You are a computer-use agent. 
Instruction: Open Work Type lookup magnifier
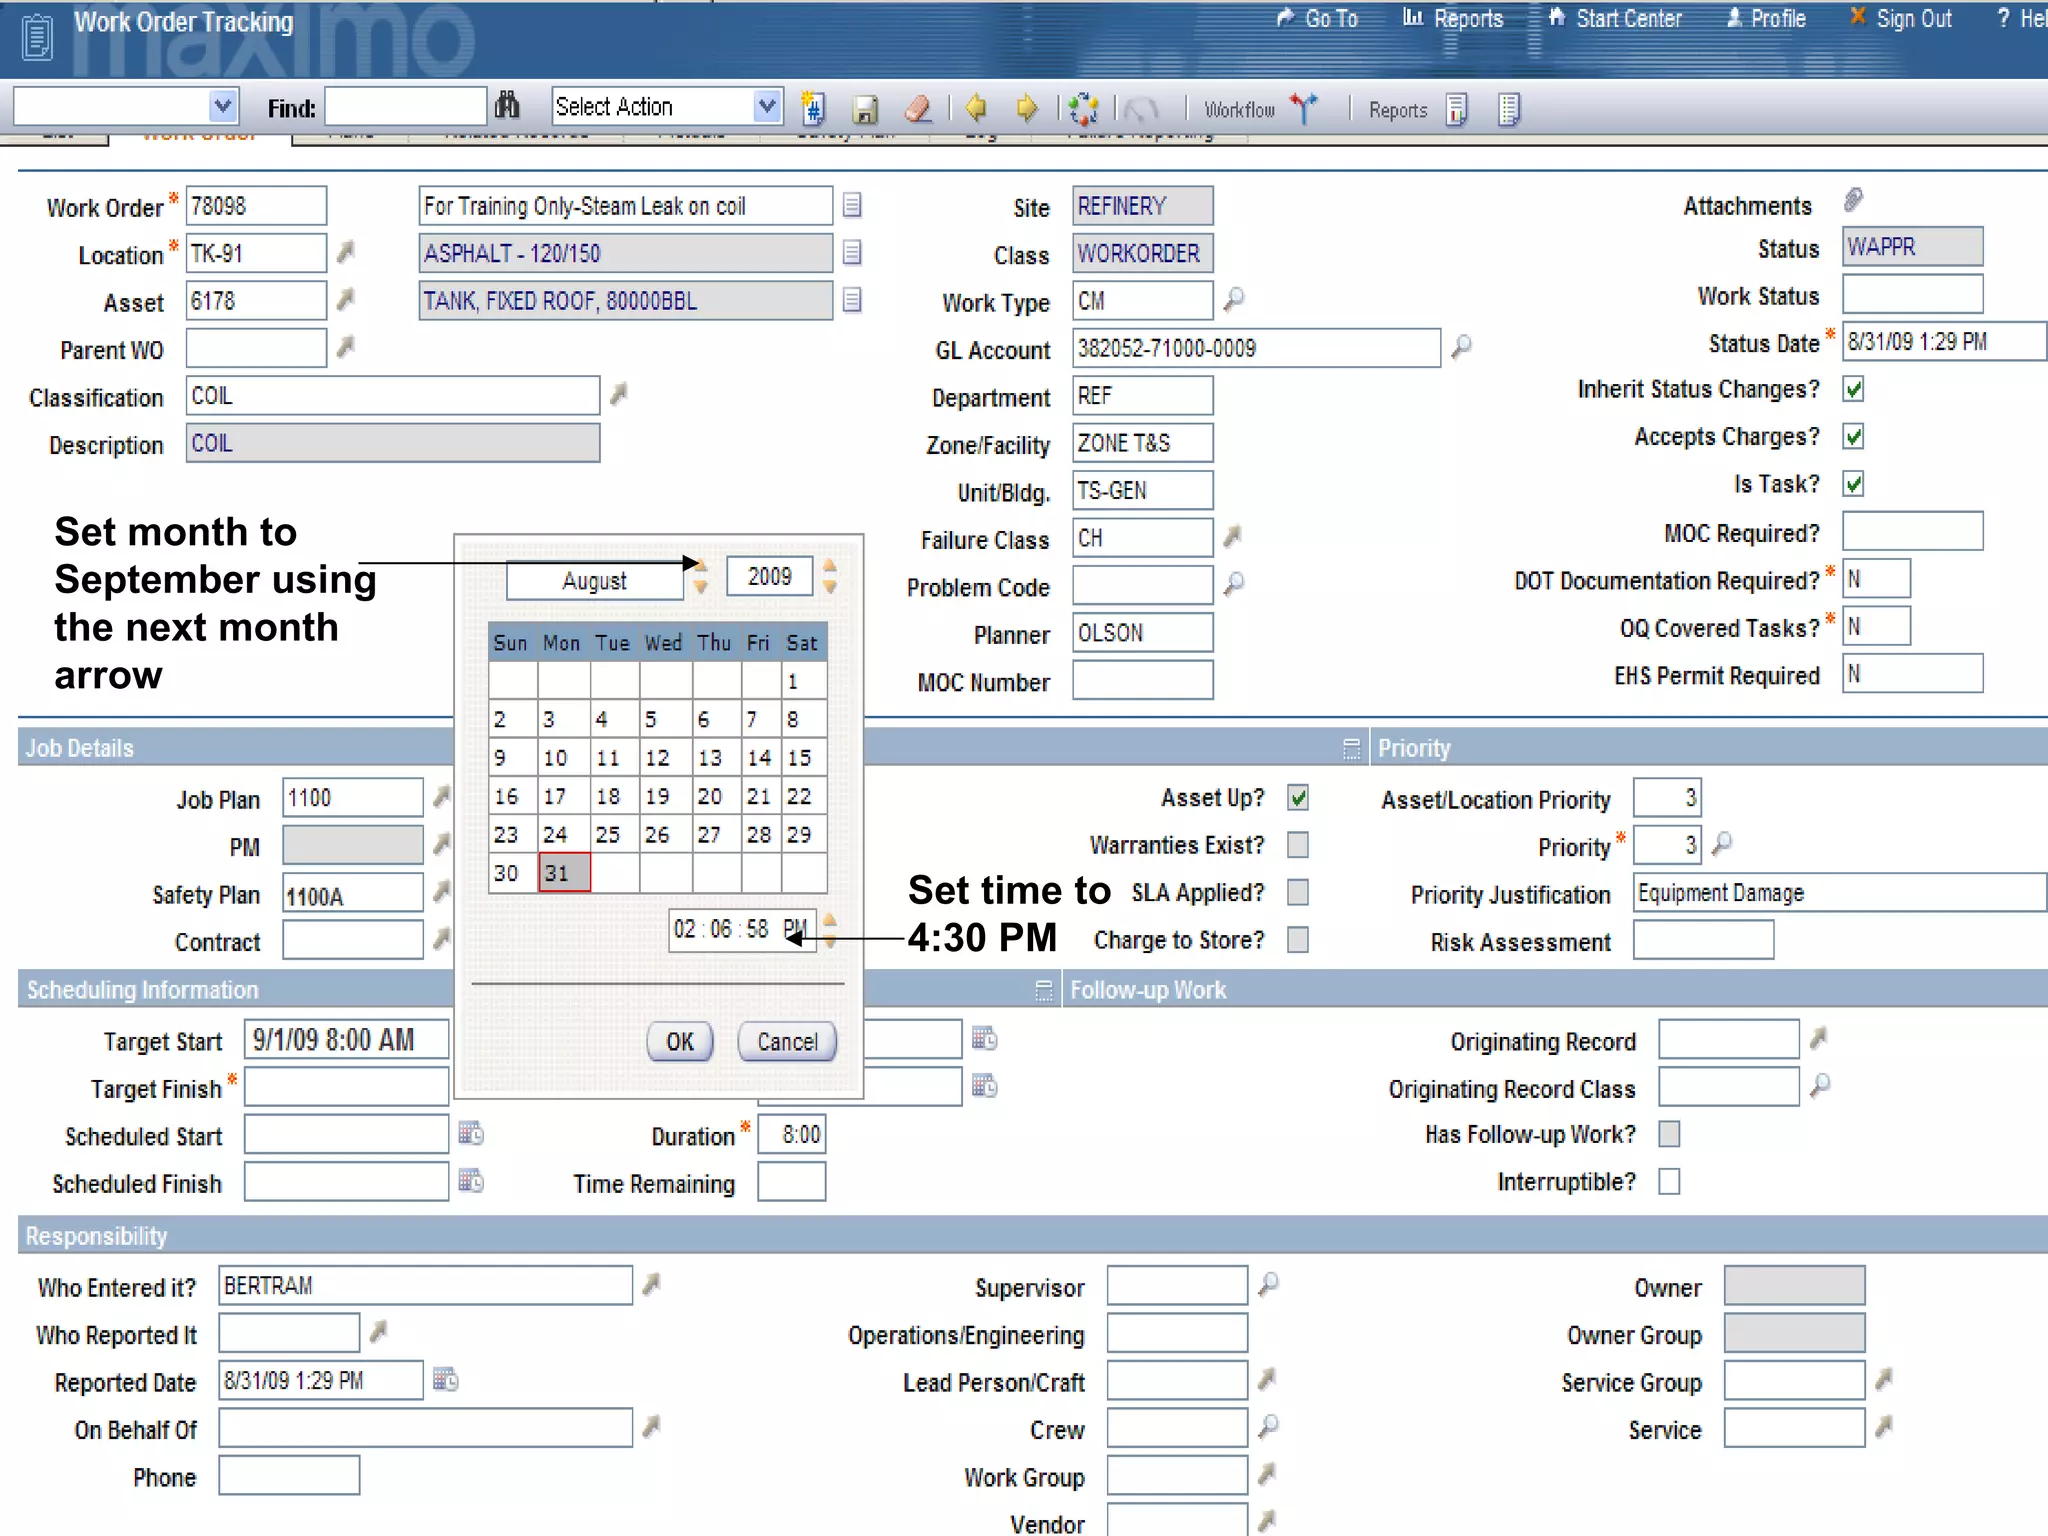1235,299
